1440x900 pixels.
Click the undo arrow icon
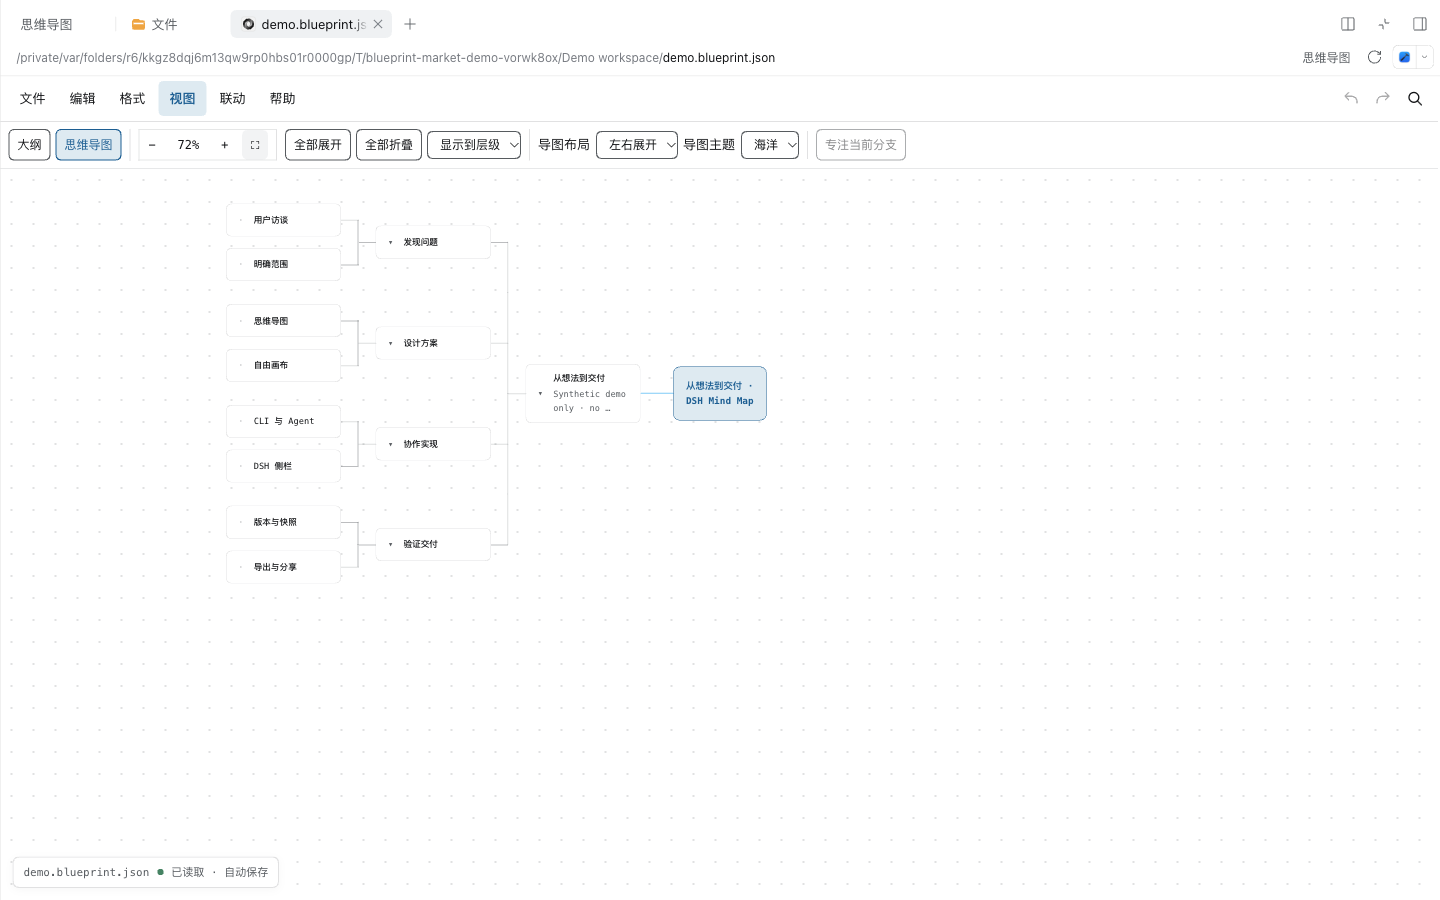point(1351,98)
